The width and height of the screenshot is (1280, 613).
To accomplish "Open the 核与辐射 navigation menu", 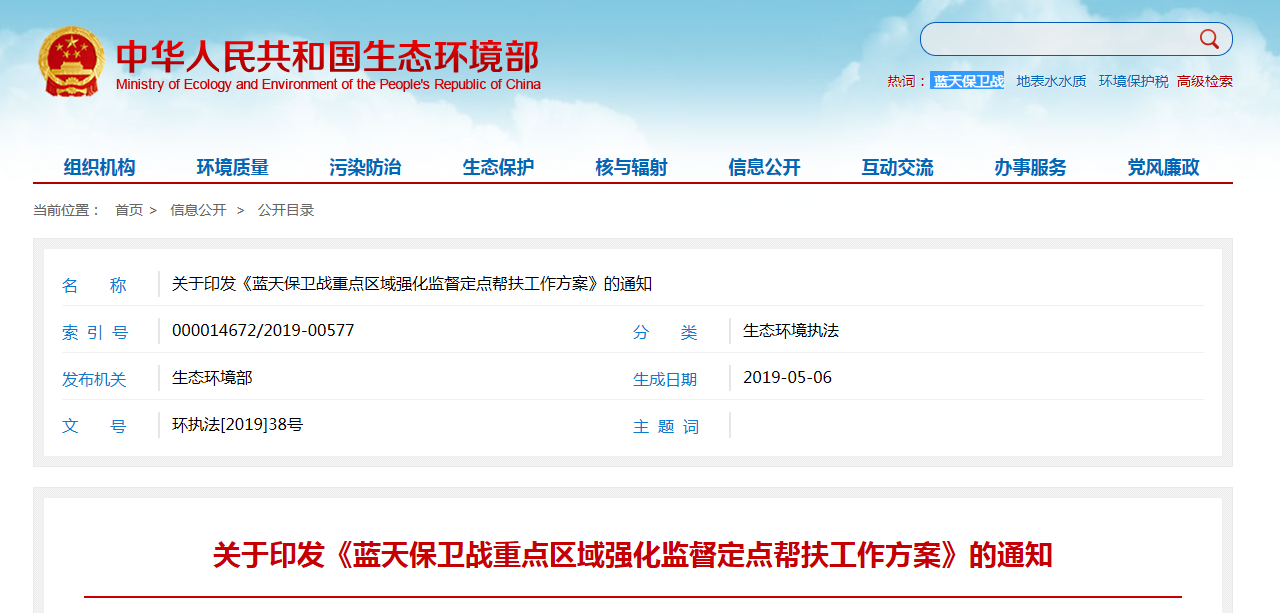I will pyautogui.click(x=632, y=167).
